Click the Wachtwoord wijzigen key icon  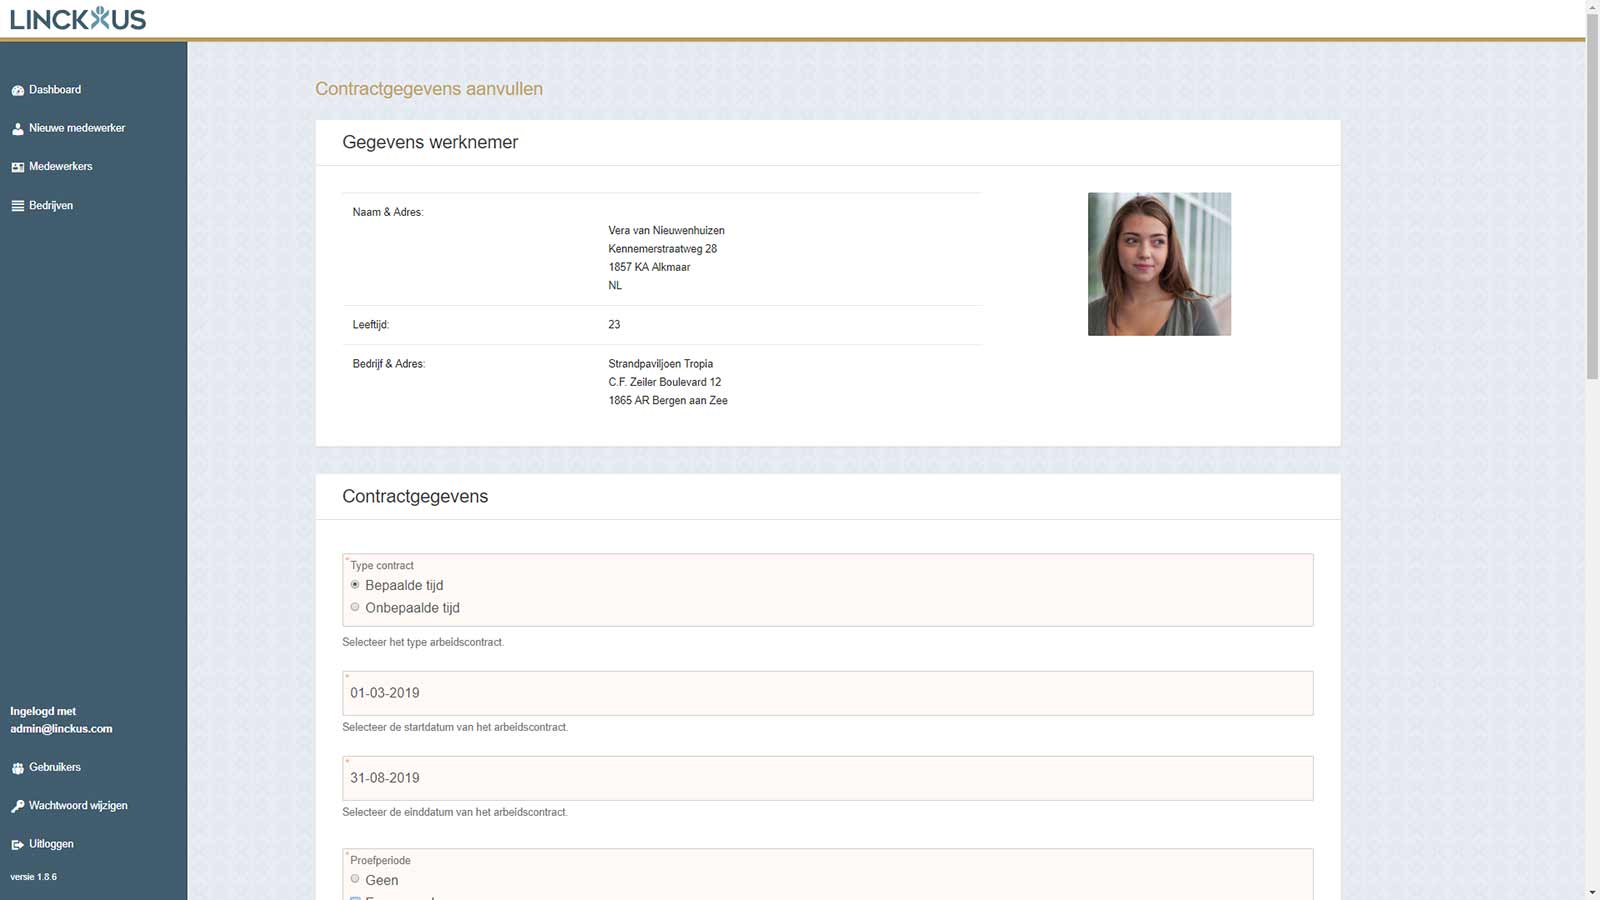17,806
